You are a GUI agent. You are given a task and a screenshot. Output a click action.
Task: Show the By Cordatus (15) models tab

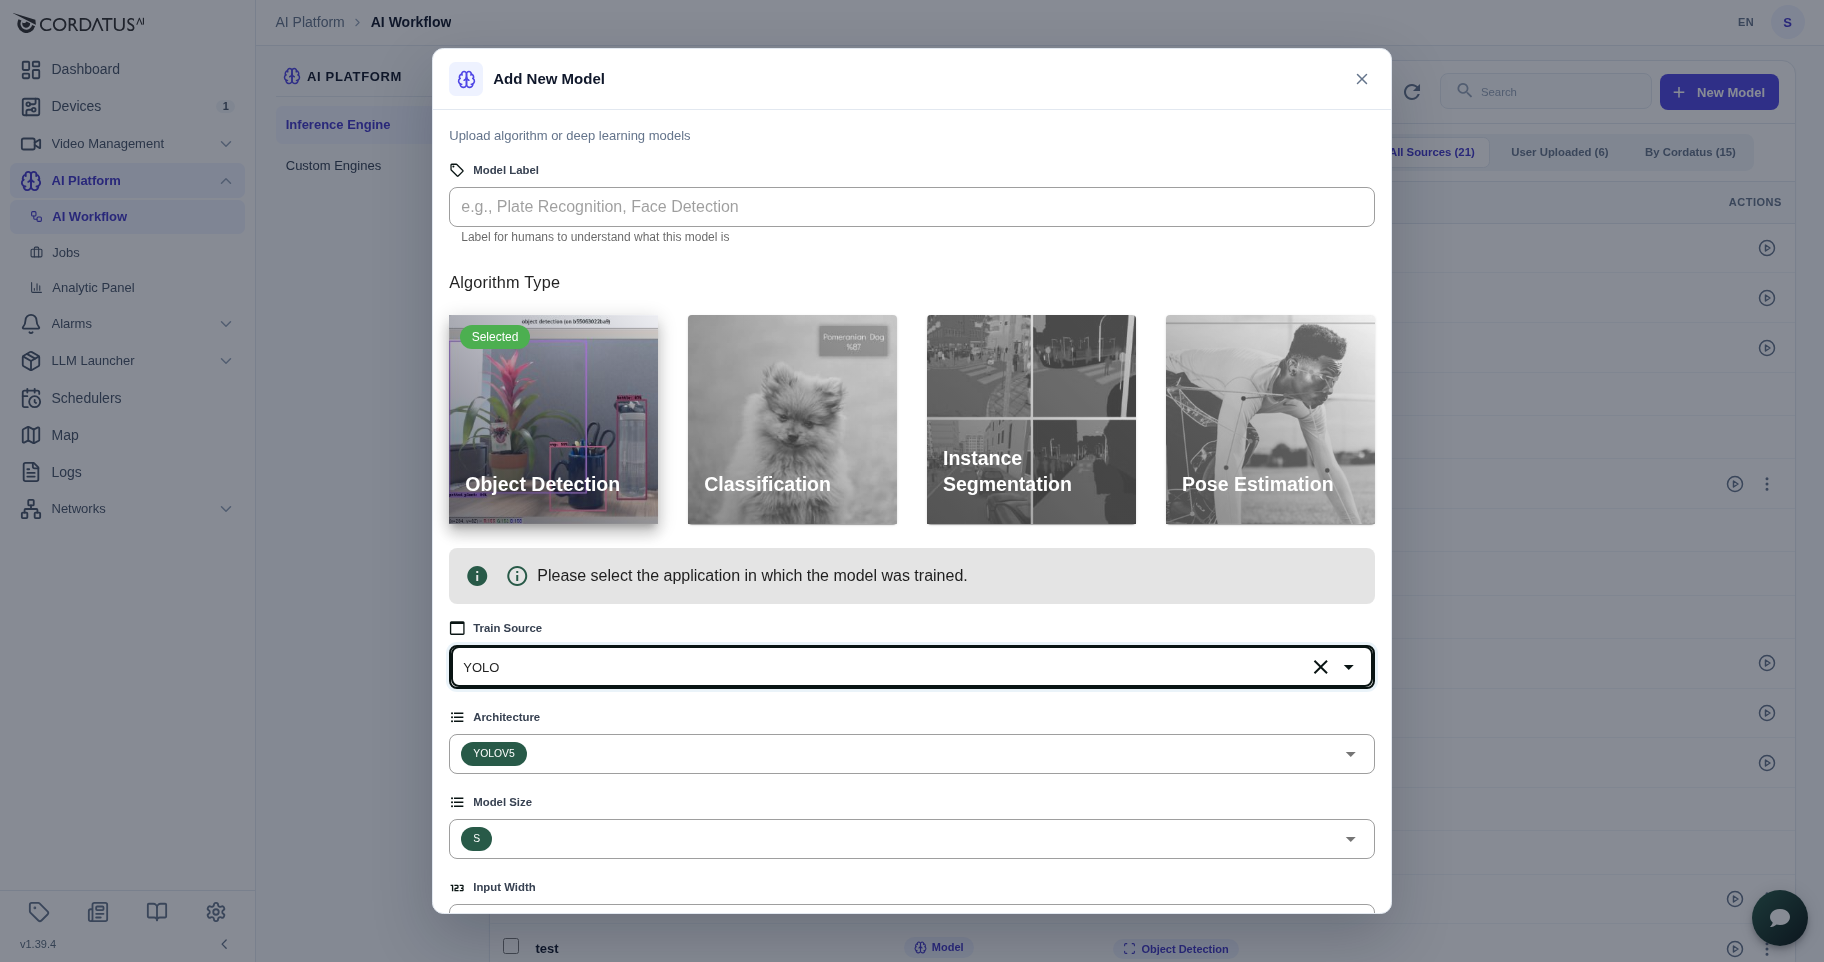pyautogui.click(x=1690, y=152)
